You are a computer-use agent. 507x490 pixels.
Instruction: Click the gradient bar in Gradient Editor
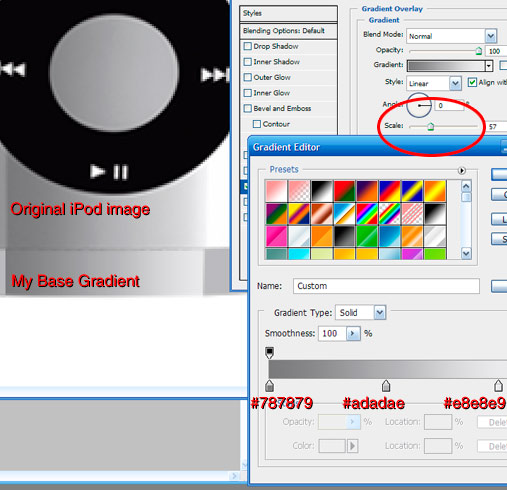388,369
